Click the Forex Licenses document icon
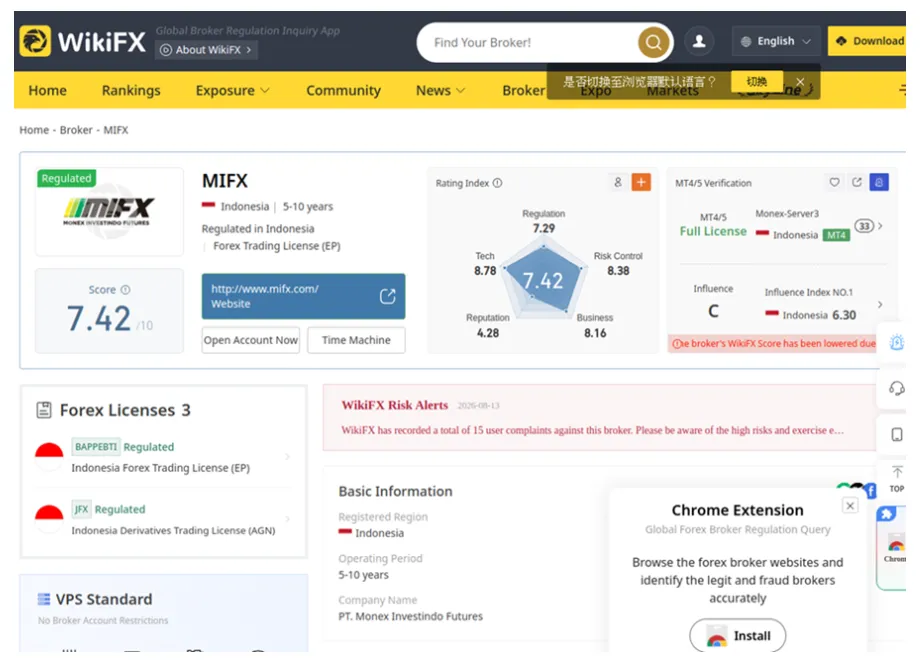Viewport: 920px width, 665px height. 44,410
